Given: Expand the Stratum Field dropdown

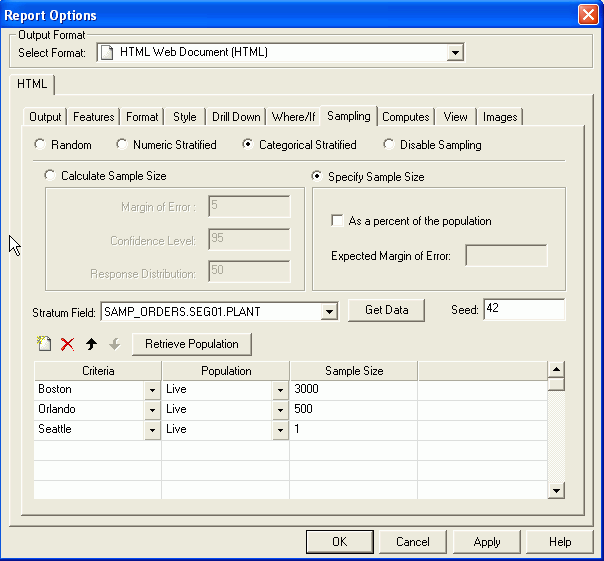Looking at the screenshot, I should click(329, 311).
